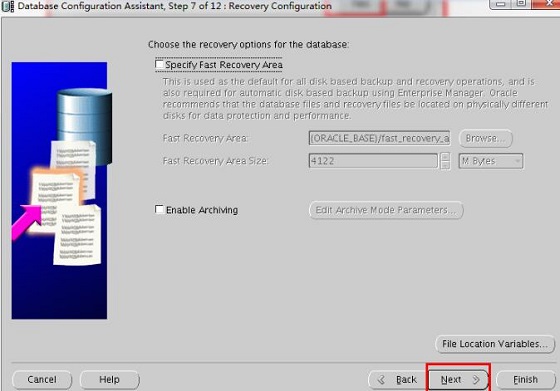The image size is (560, 391).
Task: Click the Database Configuration Assistant title icon
Action: coord(7,5)
